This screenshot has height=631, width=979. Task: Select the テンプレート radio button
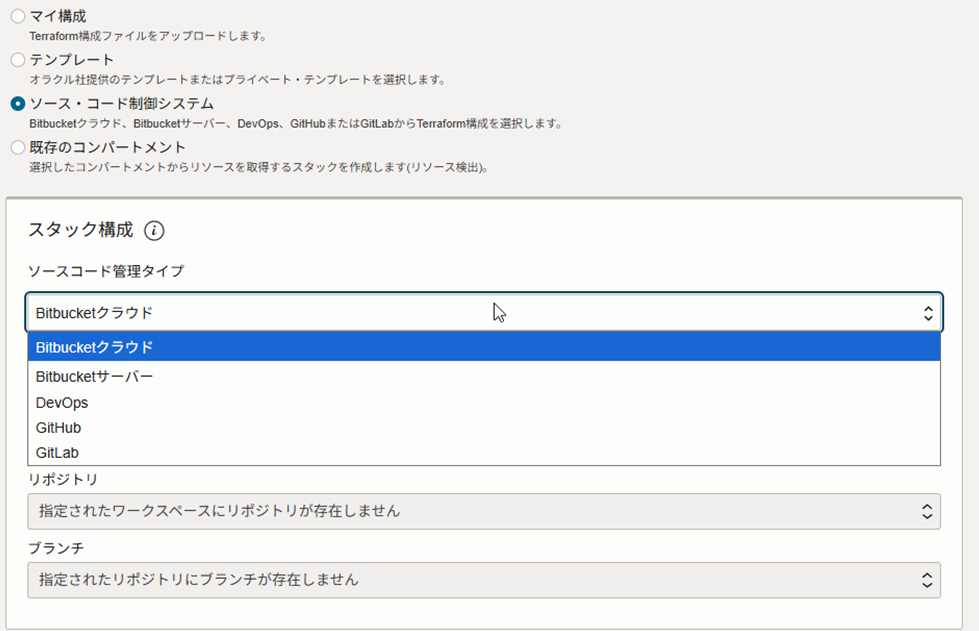click(x=17, y=60)
